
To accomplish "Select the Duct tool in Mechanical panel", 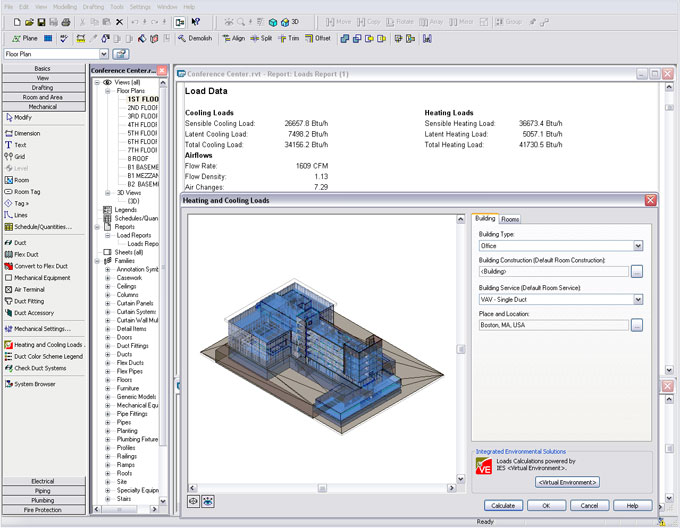I will 19,242.
